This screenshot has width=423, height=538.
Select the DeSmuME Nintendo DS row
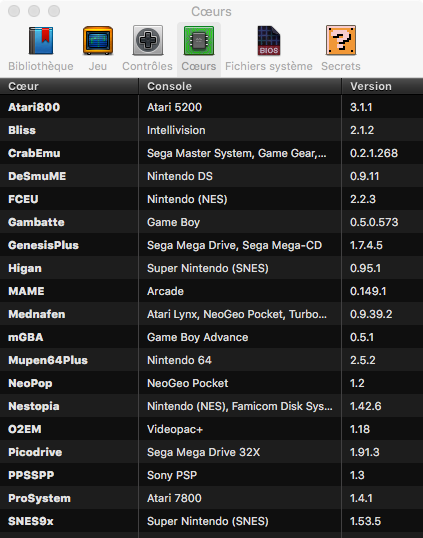211,176
